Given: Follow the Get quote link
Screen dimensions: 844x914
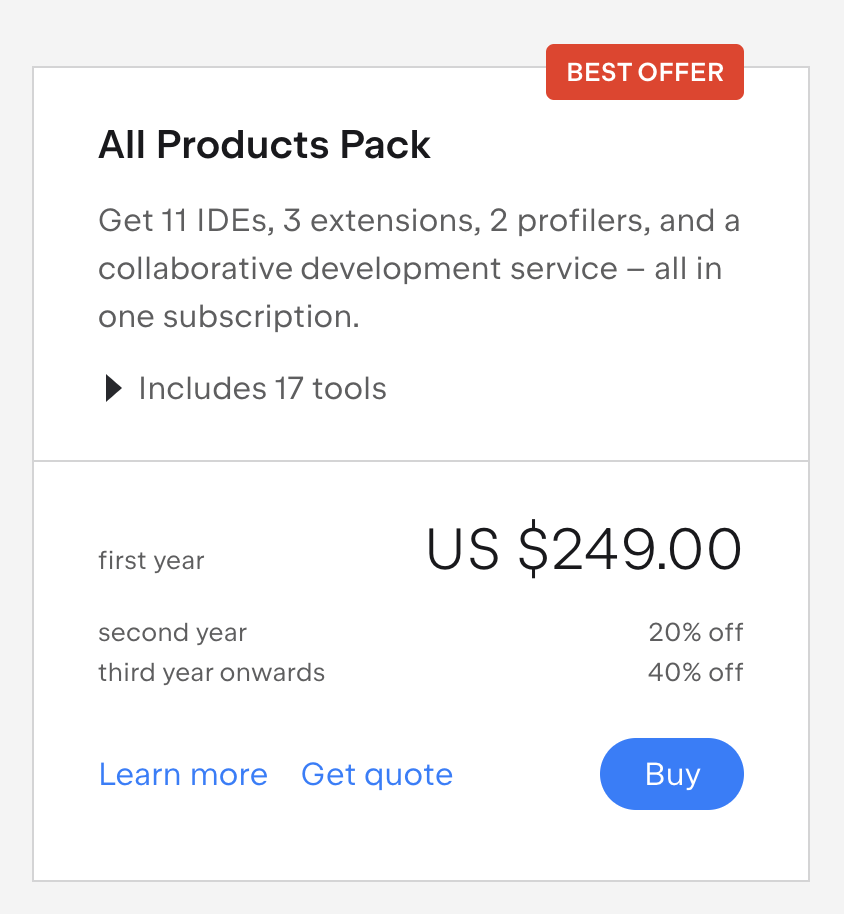Looking at the screenshot, I should 377,774.
